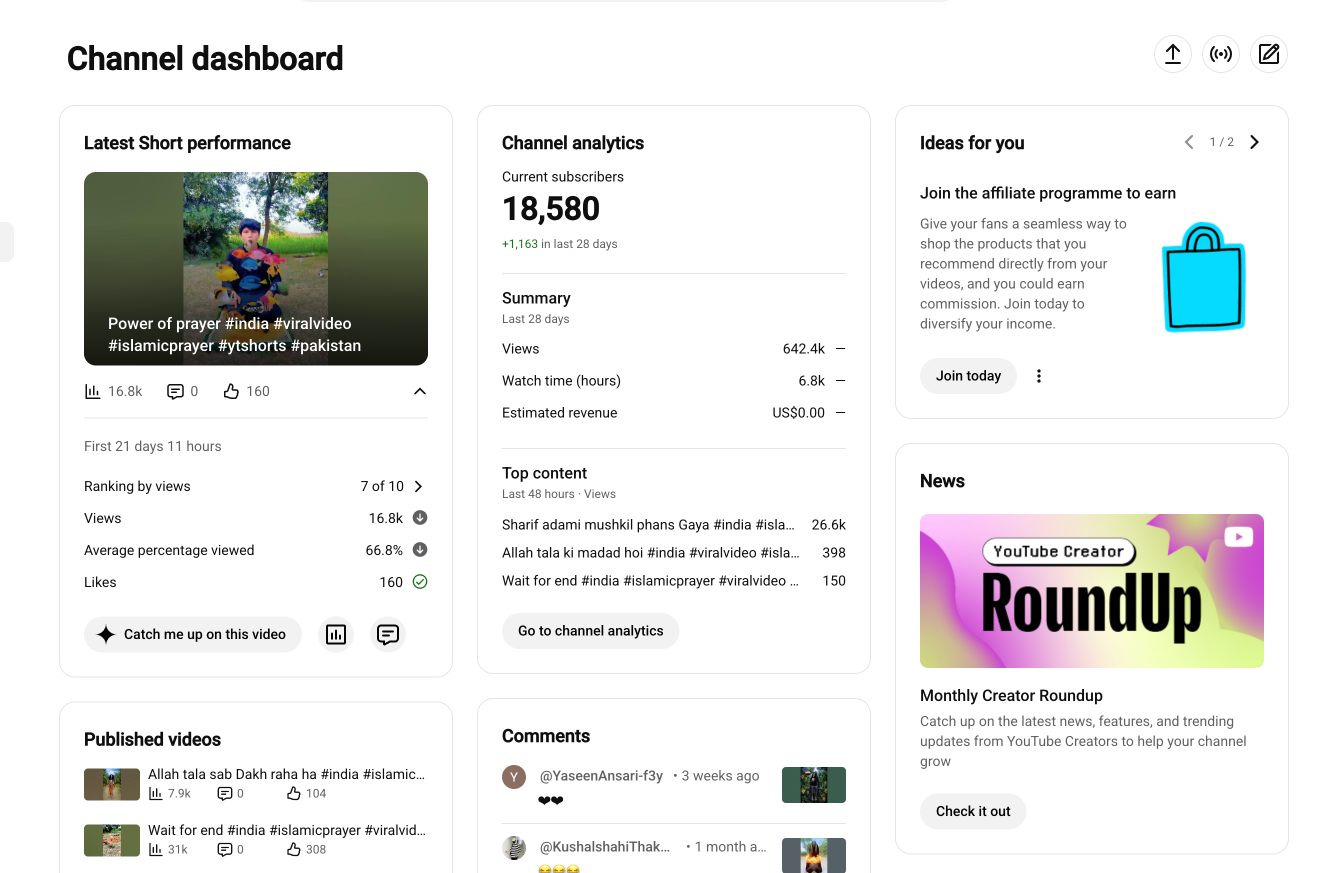This screenshot has width=1339, height=873.
Task: Click video thumbnail beside KushalshahiThak comment
Action: (x=814, y=855)
